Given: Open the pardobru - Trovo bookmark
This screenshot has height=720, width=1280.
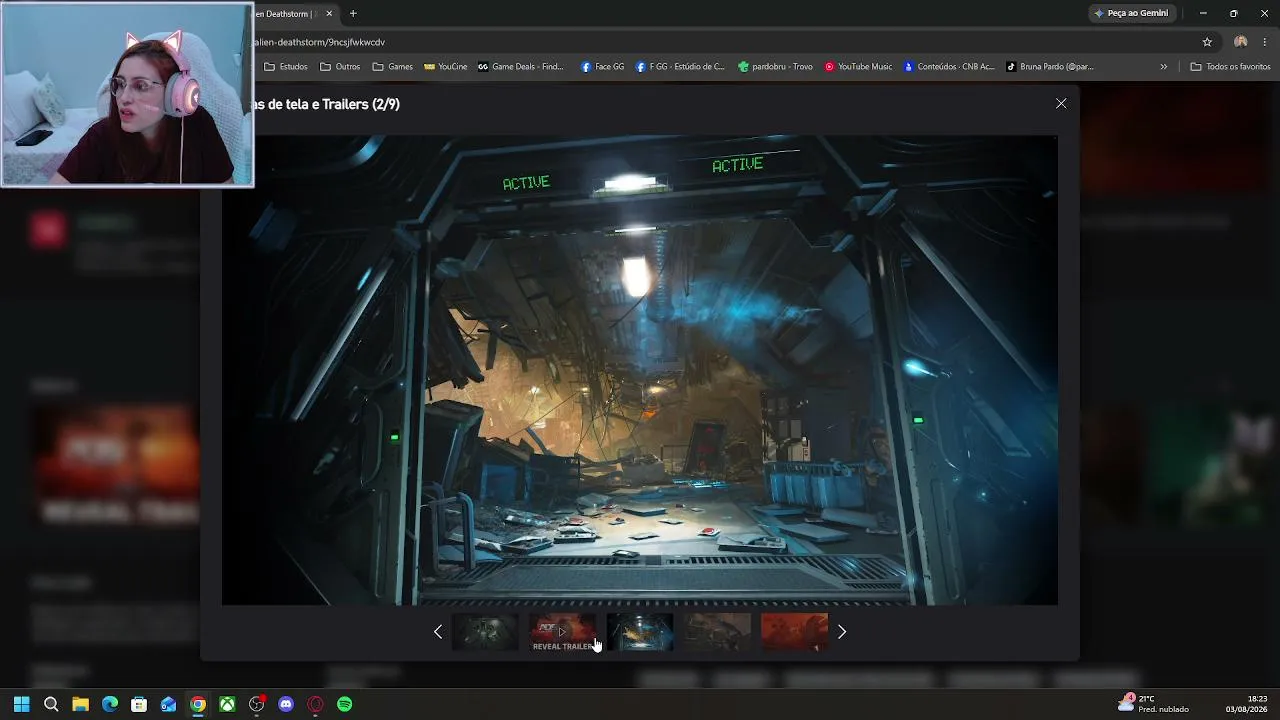Looking at the screenshot, I should pyautogui.click(x=775, y=67).
